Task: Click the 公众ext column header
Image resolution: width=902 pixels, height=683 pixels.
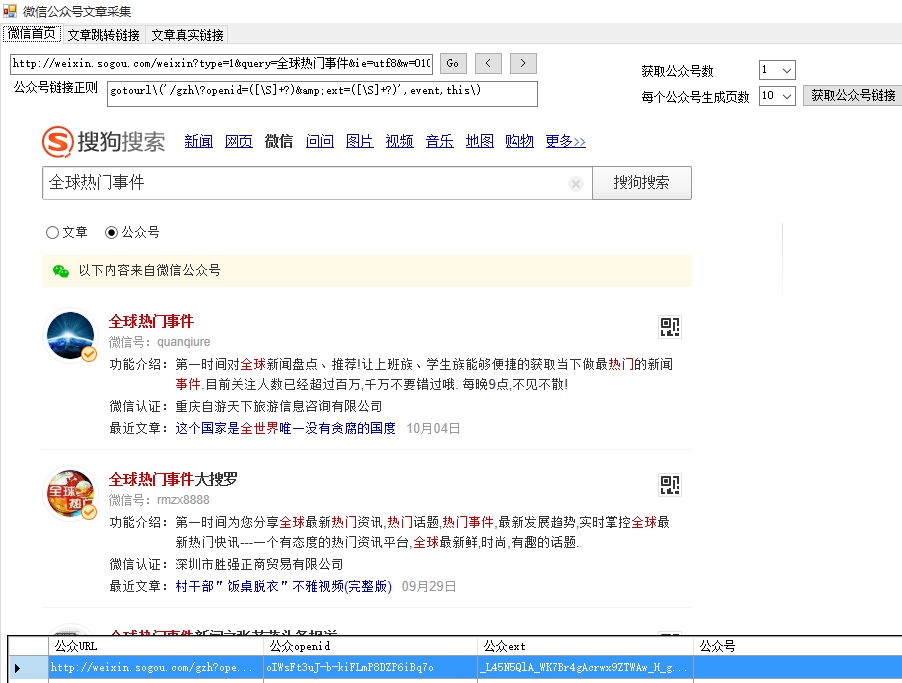Action: click(x=586, y=646)
